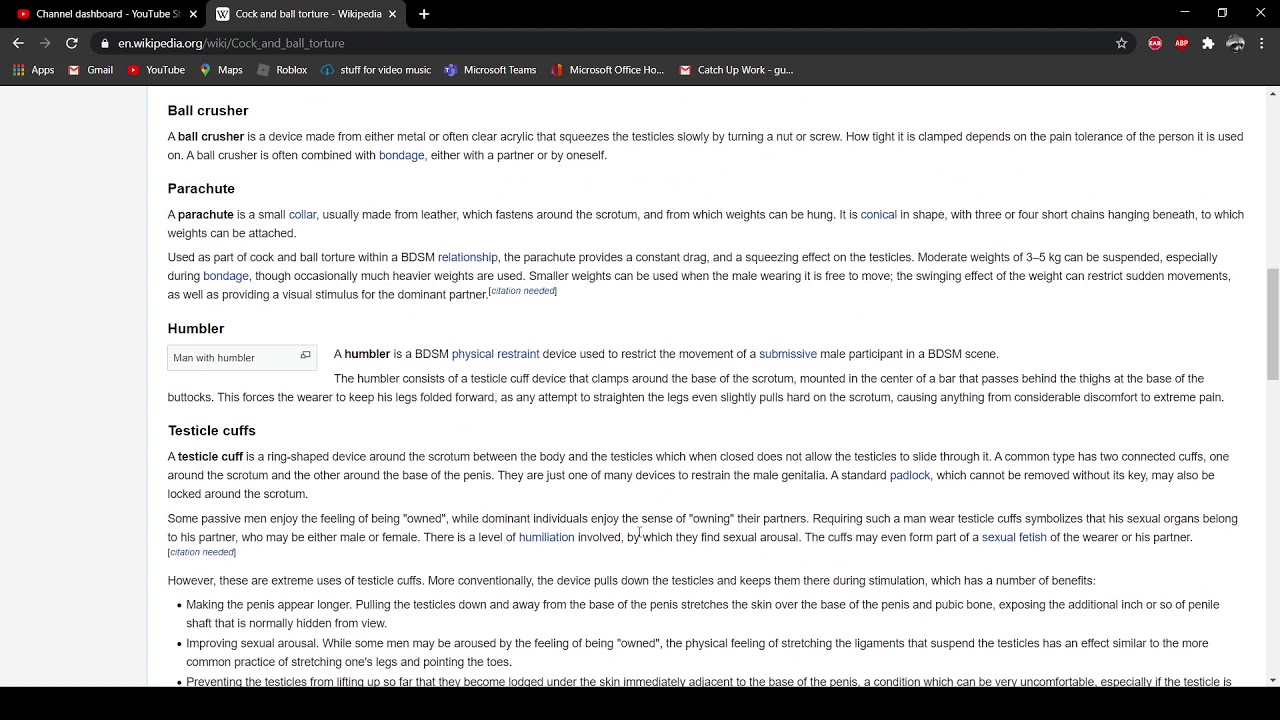This screenshot has width=1280, height=720.
Task: Follow the 'padlock' link
Action: pos(910,475)
